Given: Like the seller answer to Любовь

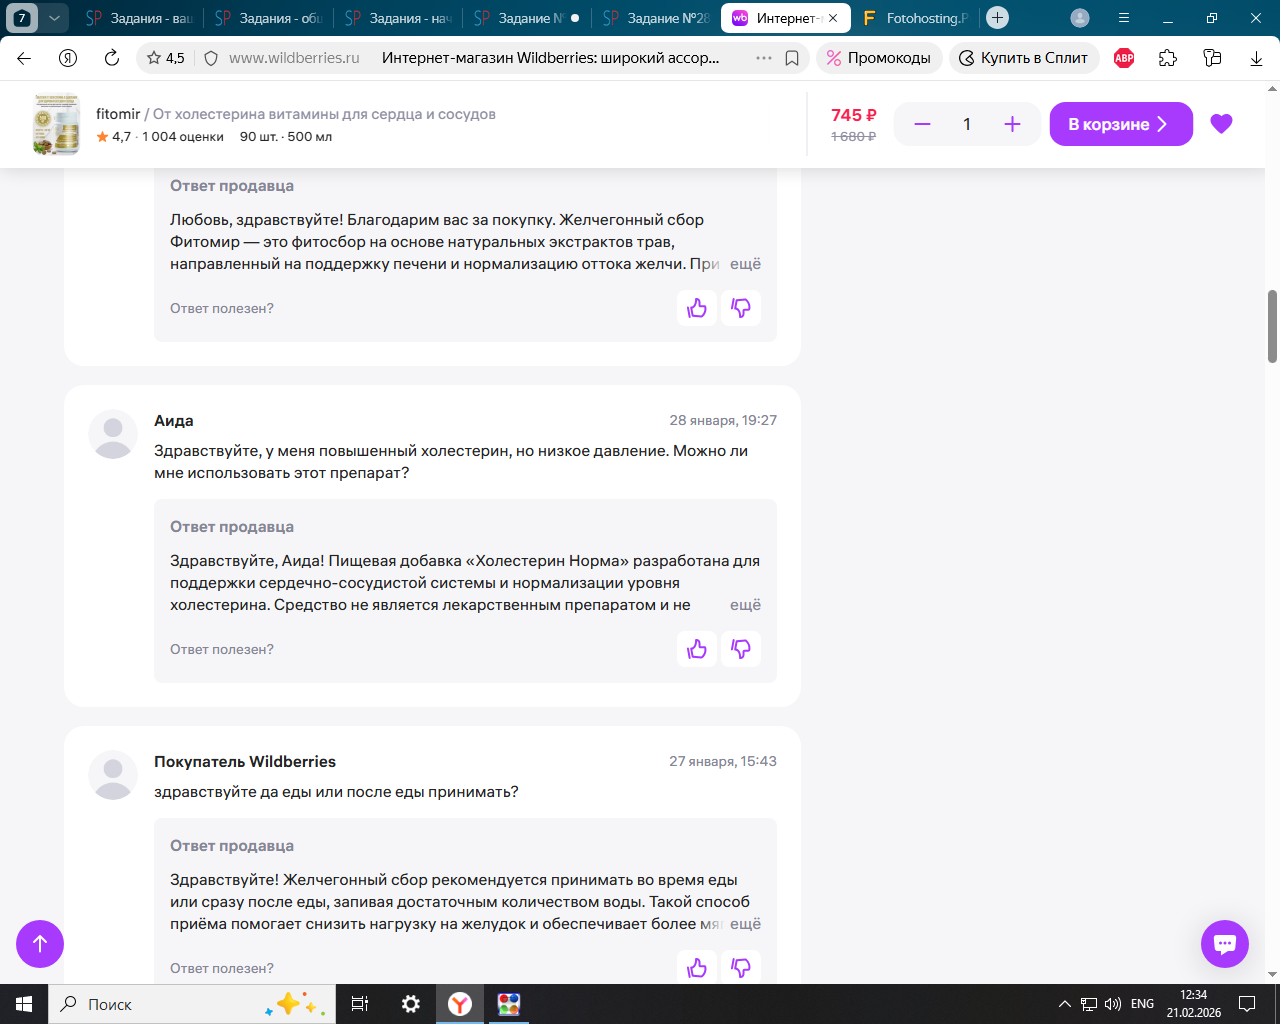Looking at the screenshot, I should 697,308.
